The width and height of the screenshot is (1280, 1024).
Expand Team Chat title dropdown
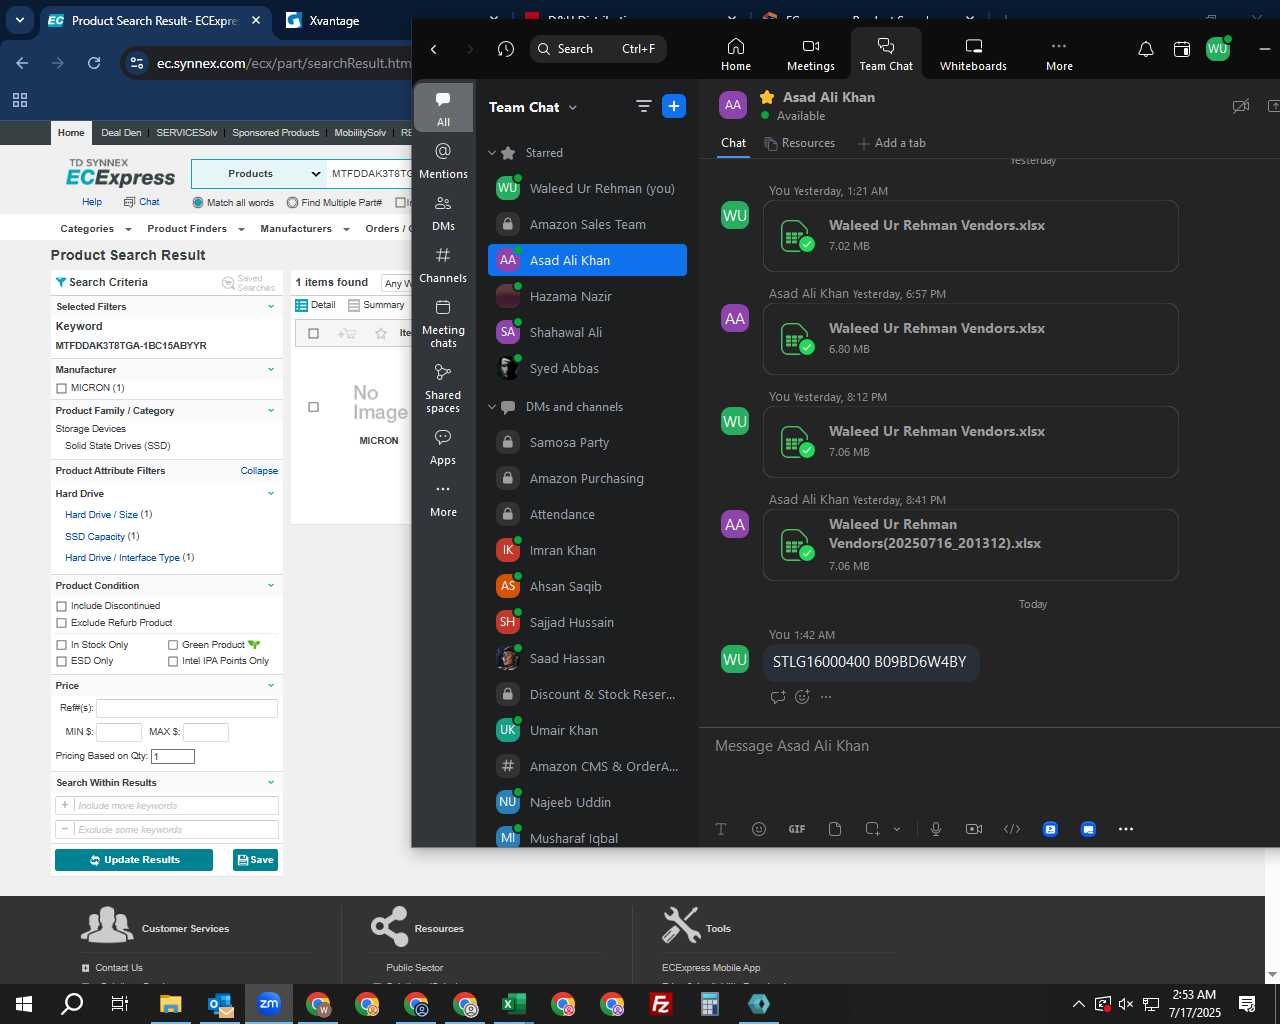(573, 107)
